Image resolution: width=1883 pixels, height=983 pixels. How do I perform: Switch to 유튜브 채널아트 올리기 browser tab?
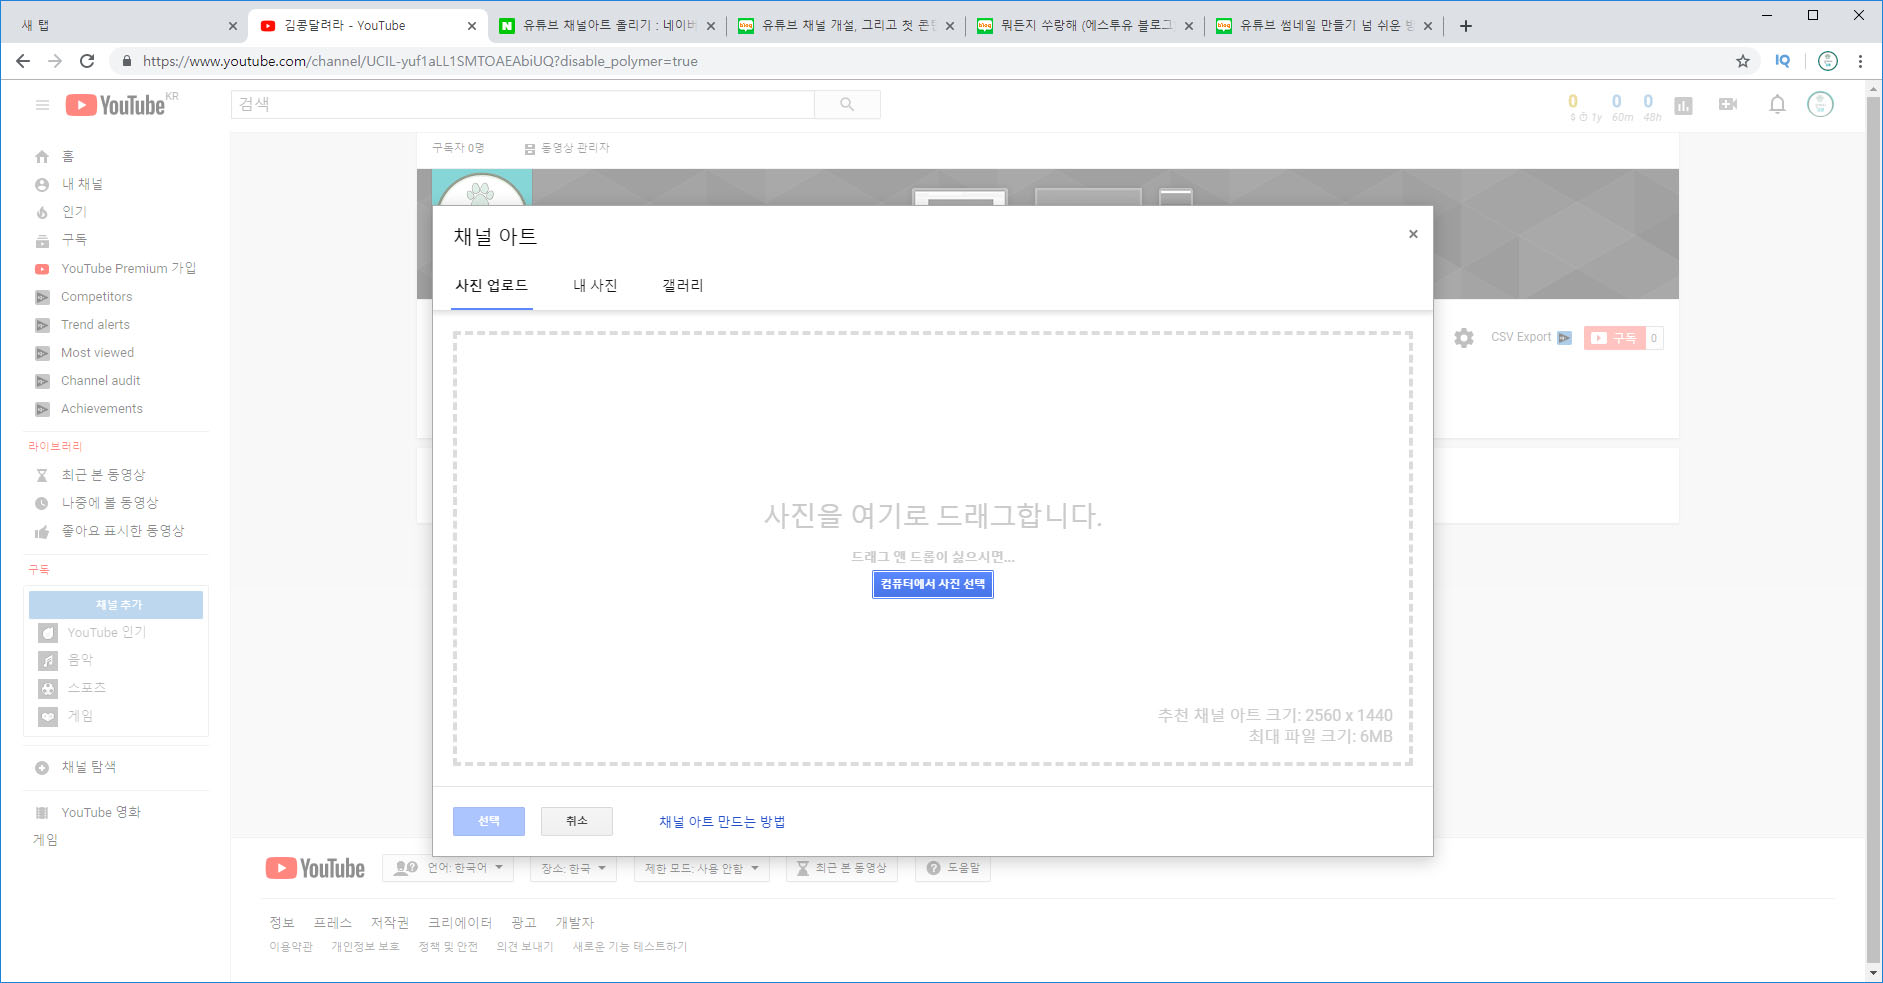click(608, 26)
